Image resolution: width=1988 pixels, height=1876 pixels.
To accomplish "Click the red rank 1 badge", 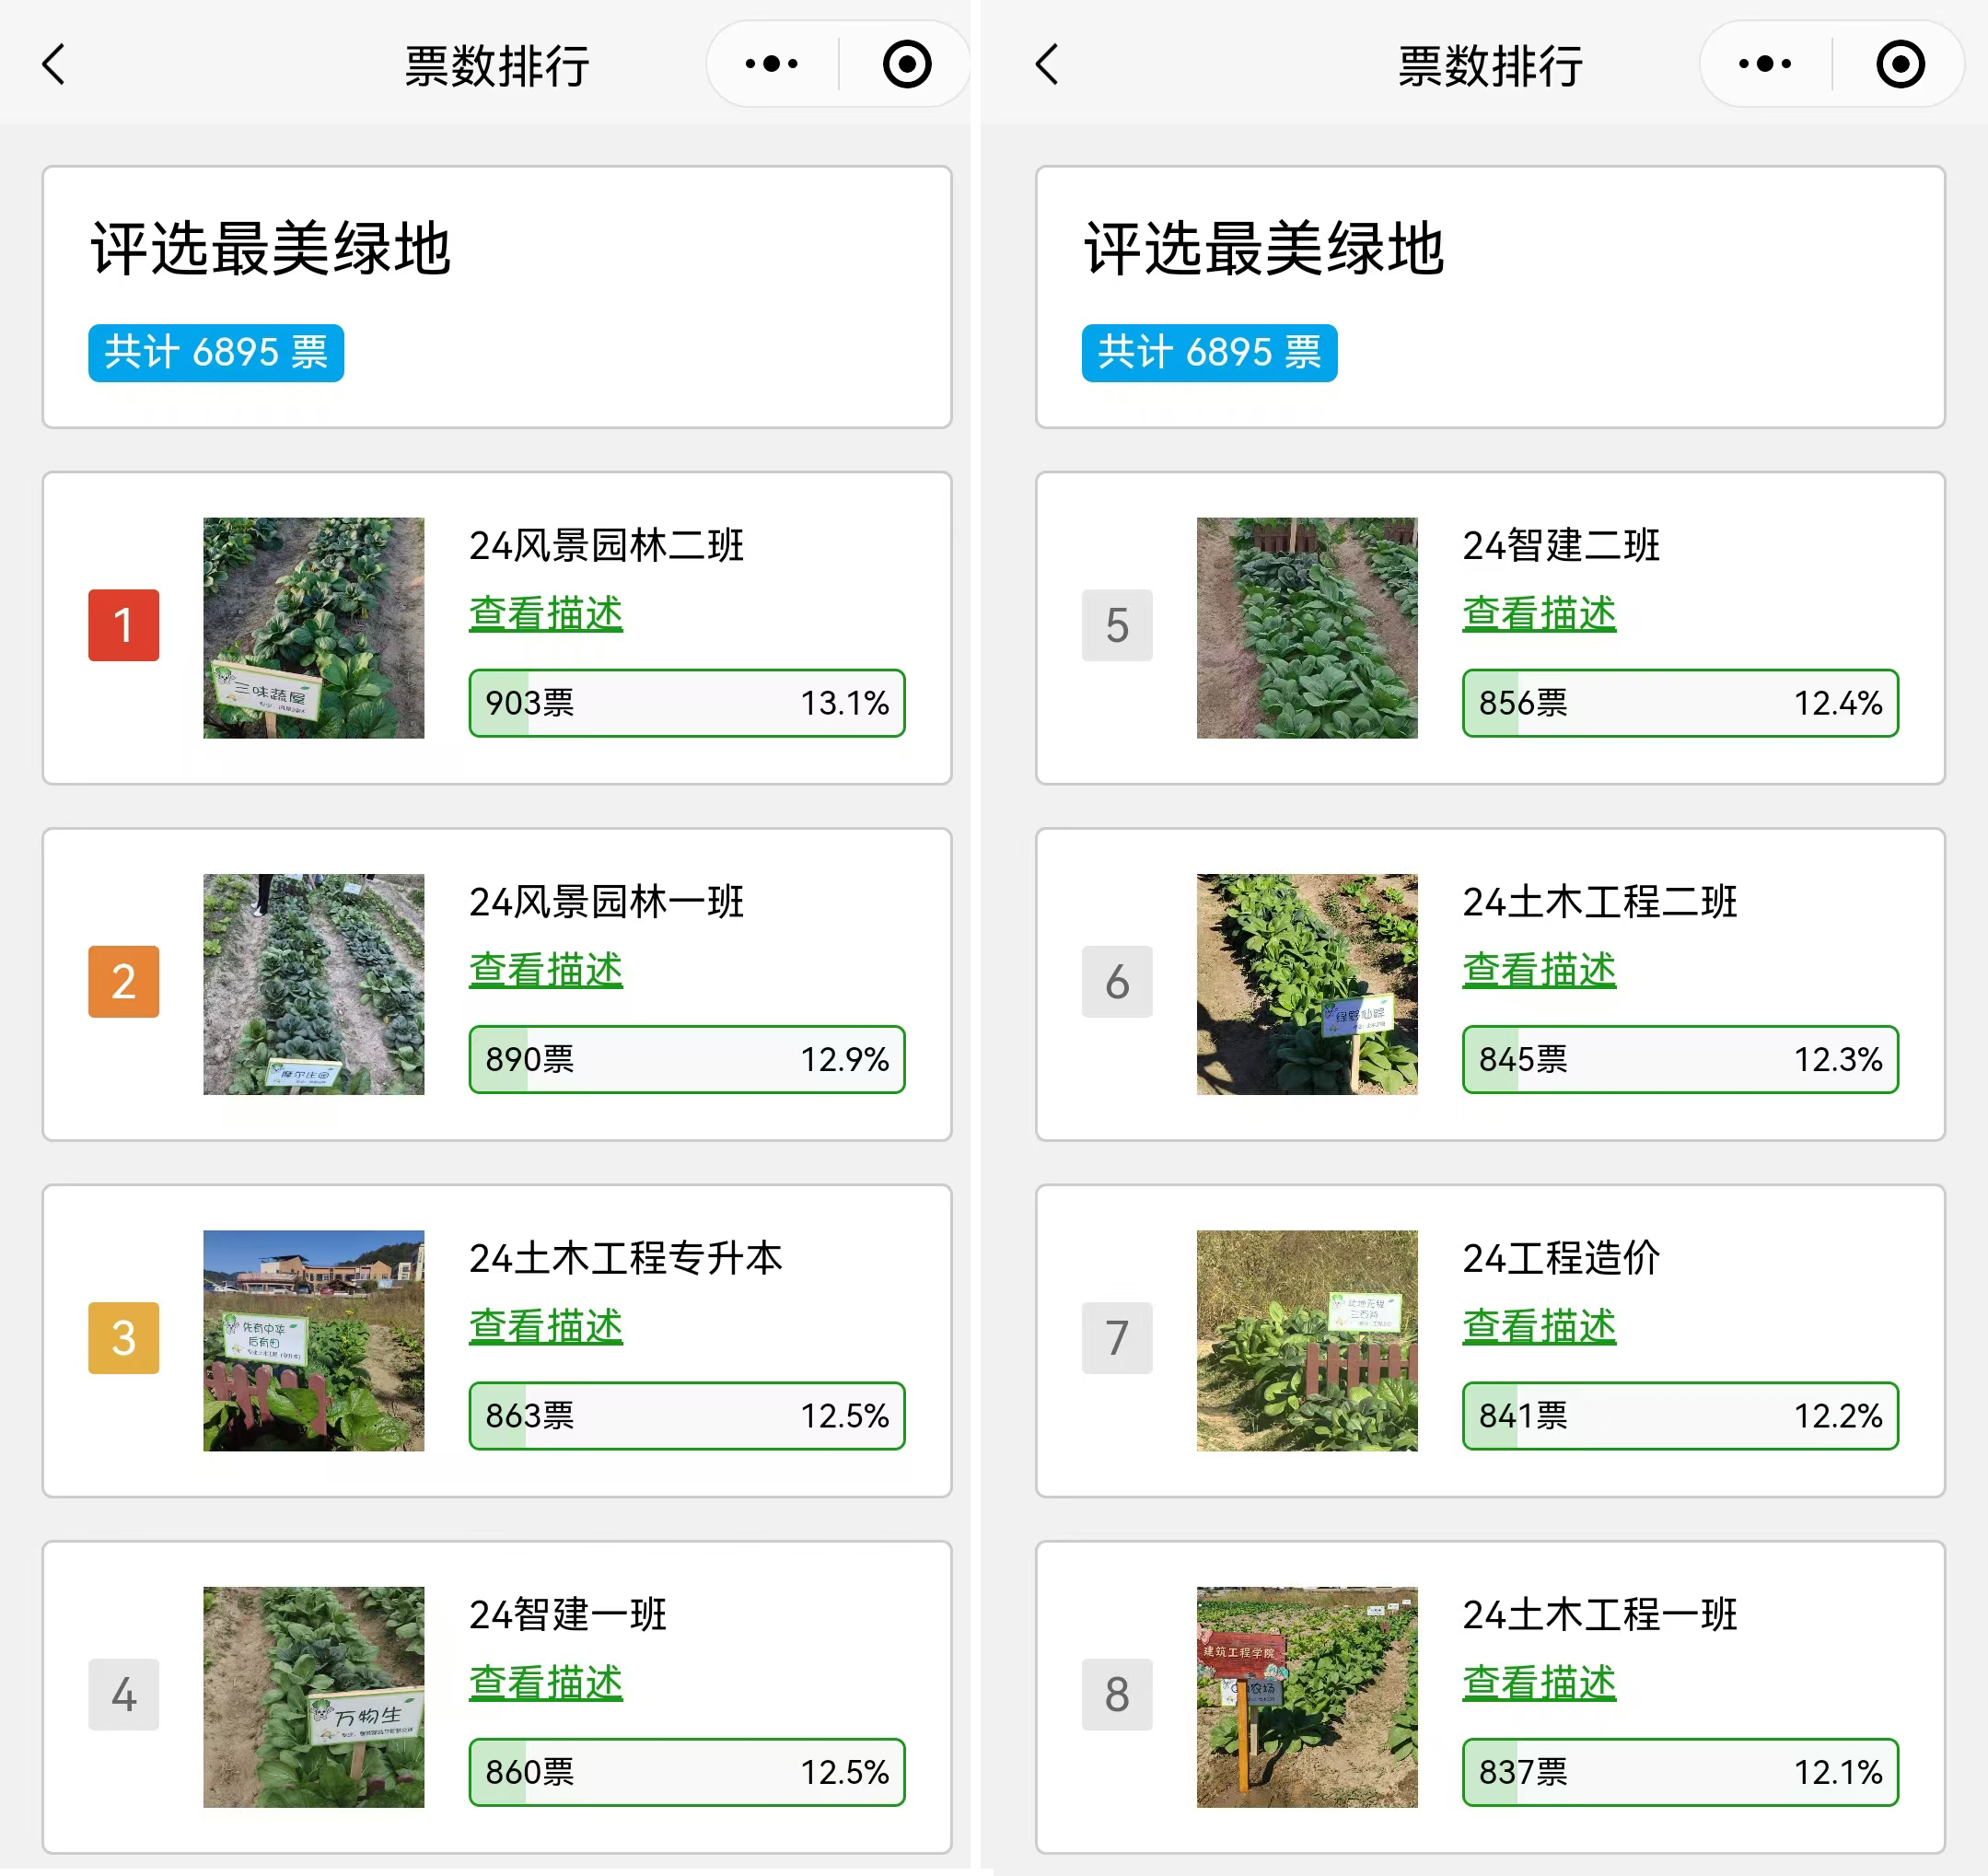I will pyautogui.click(x=123, y=626).
